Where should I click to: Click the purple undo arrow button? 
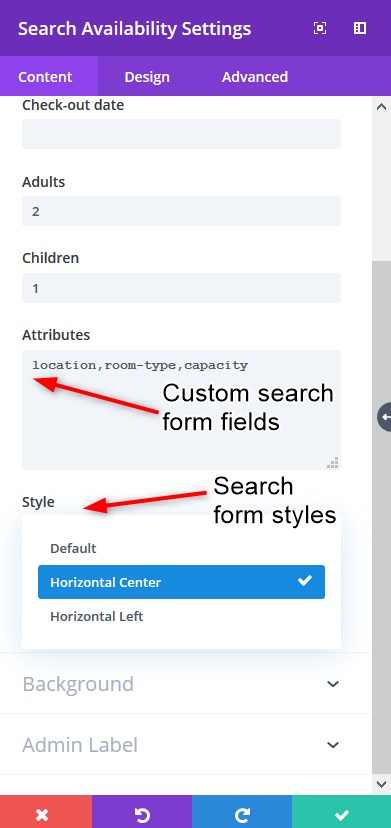[x=142, y=812]
